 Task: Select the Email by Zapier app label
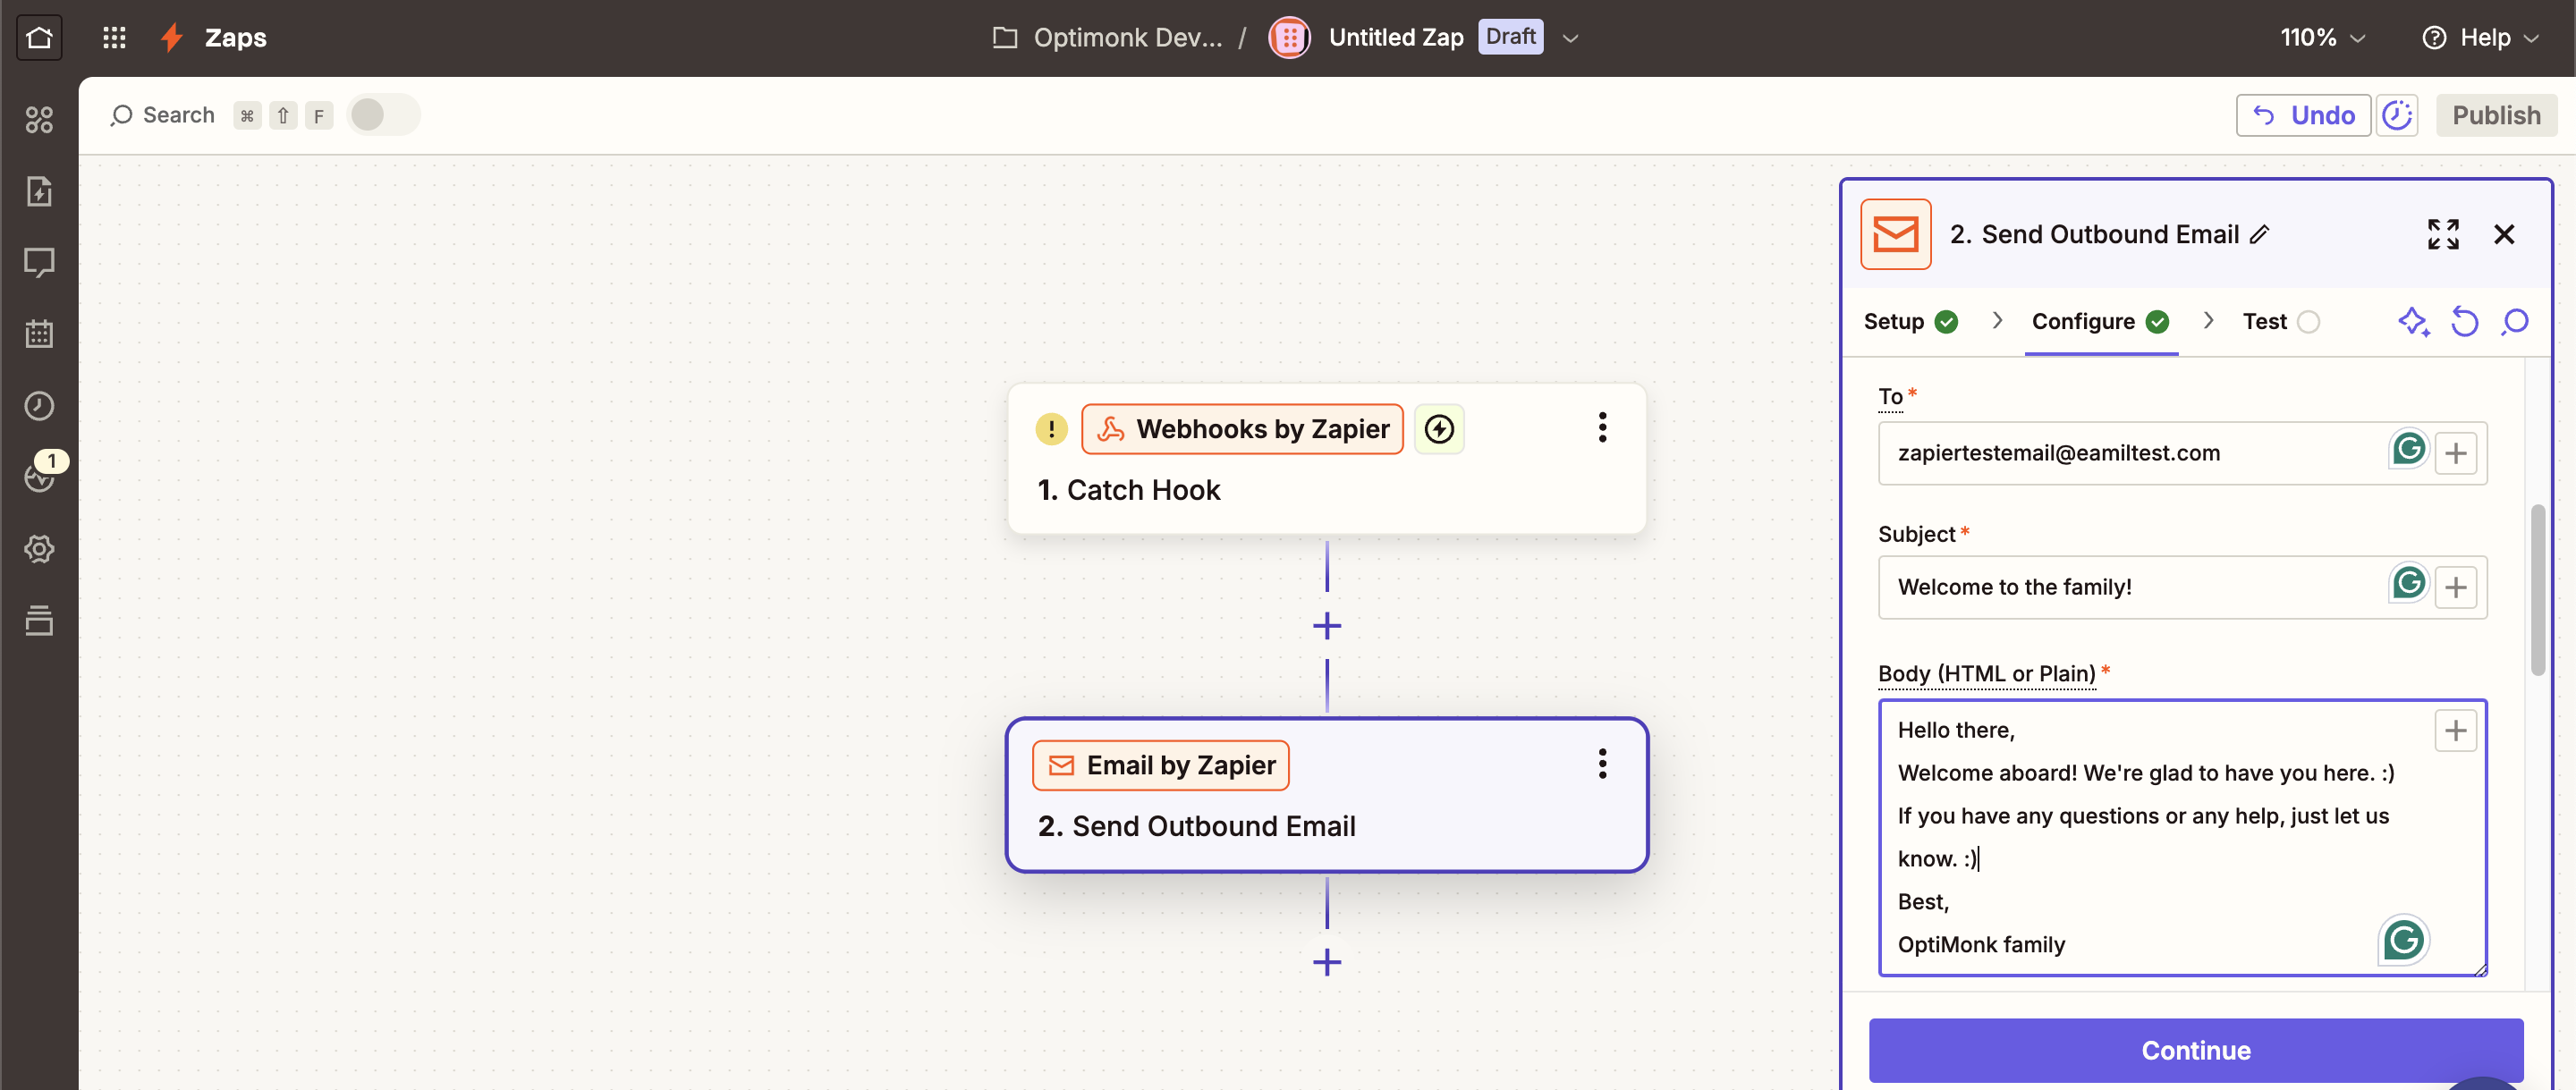(1161, 765)
